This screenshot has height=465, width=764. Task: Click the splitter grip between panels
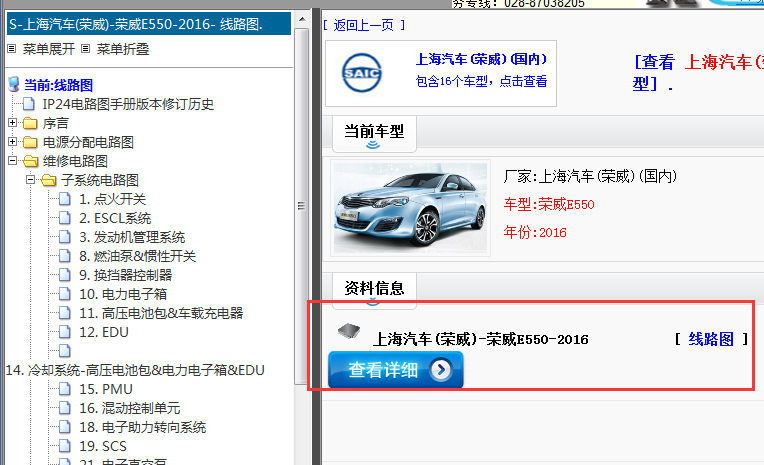click(301, 206)
